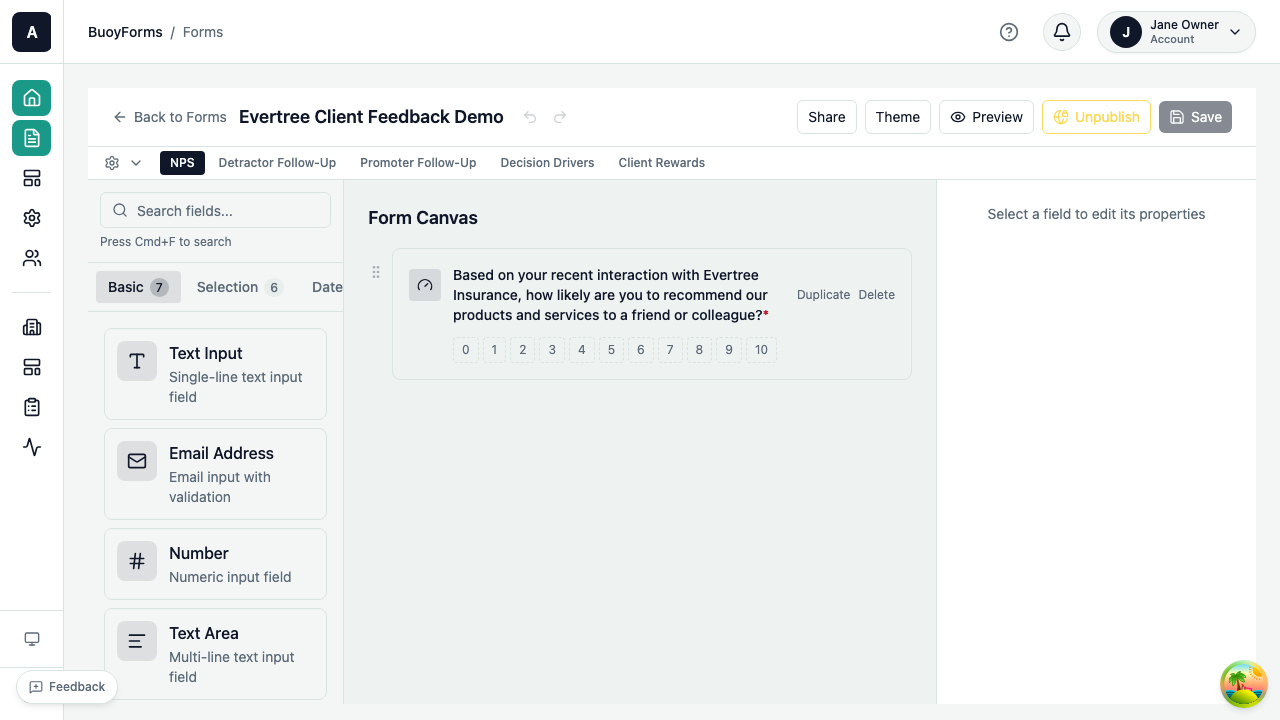Click inside the Search fields box
The width and height of the screenshot is (1280, 720).
(215, 210)
